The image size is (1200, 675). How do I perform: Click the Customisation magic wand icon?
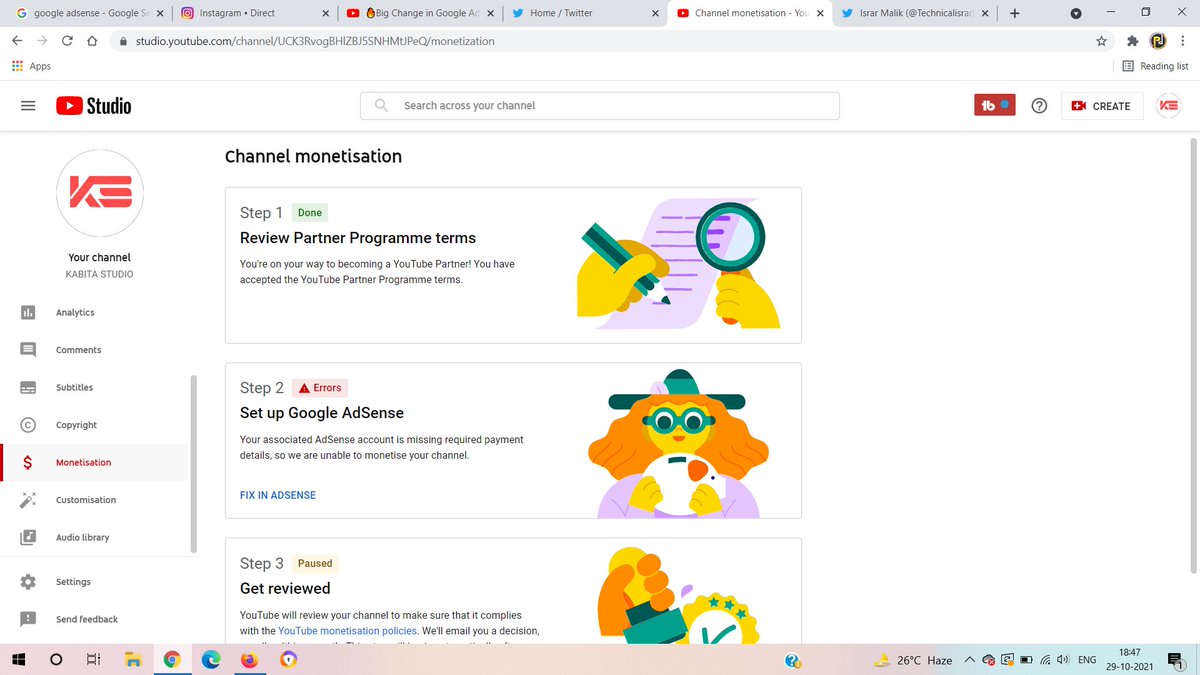tap(28, 500)
